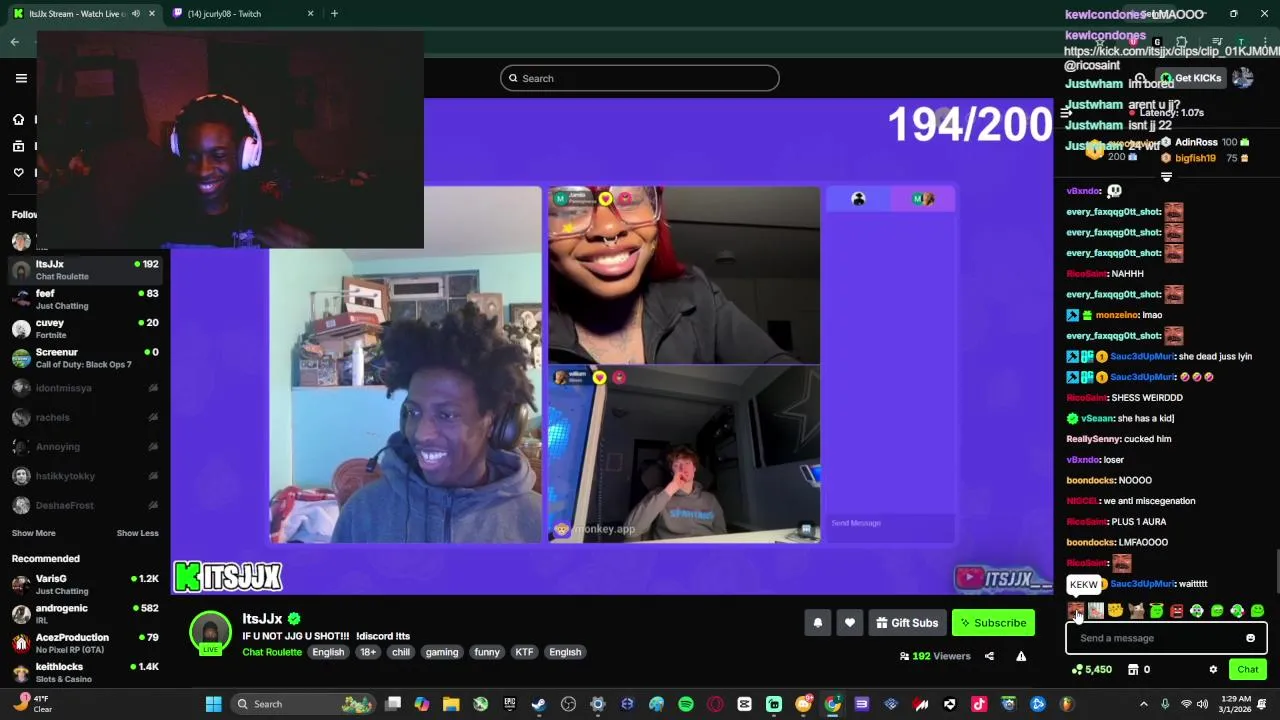The height and width of the screenshot is (720, 1280).
Task: Mute audio on the ItsJJx Stream tab
Action: pos(136,14)
